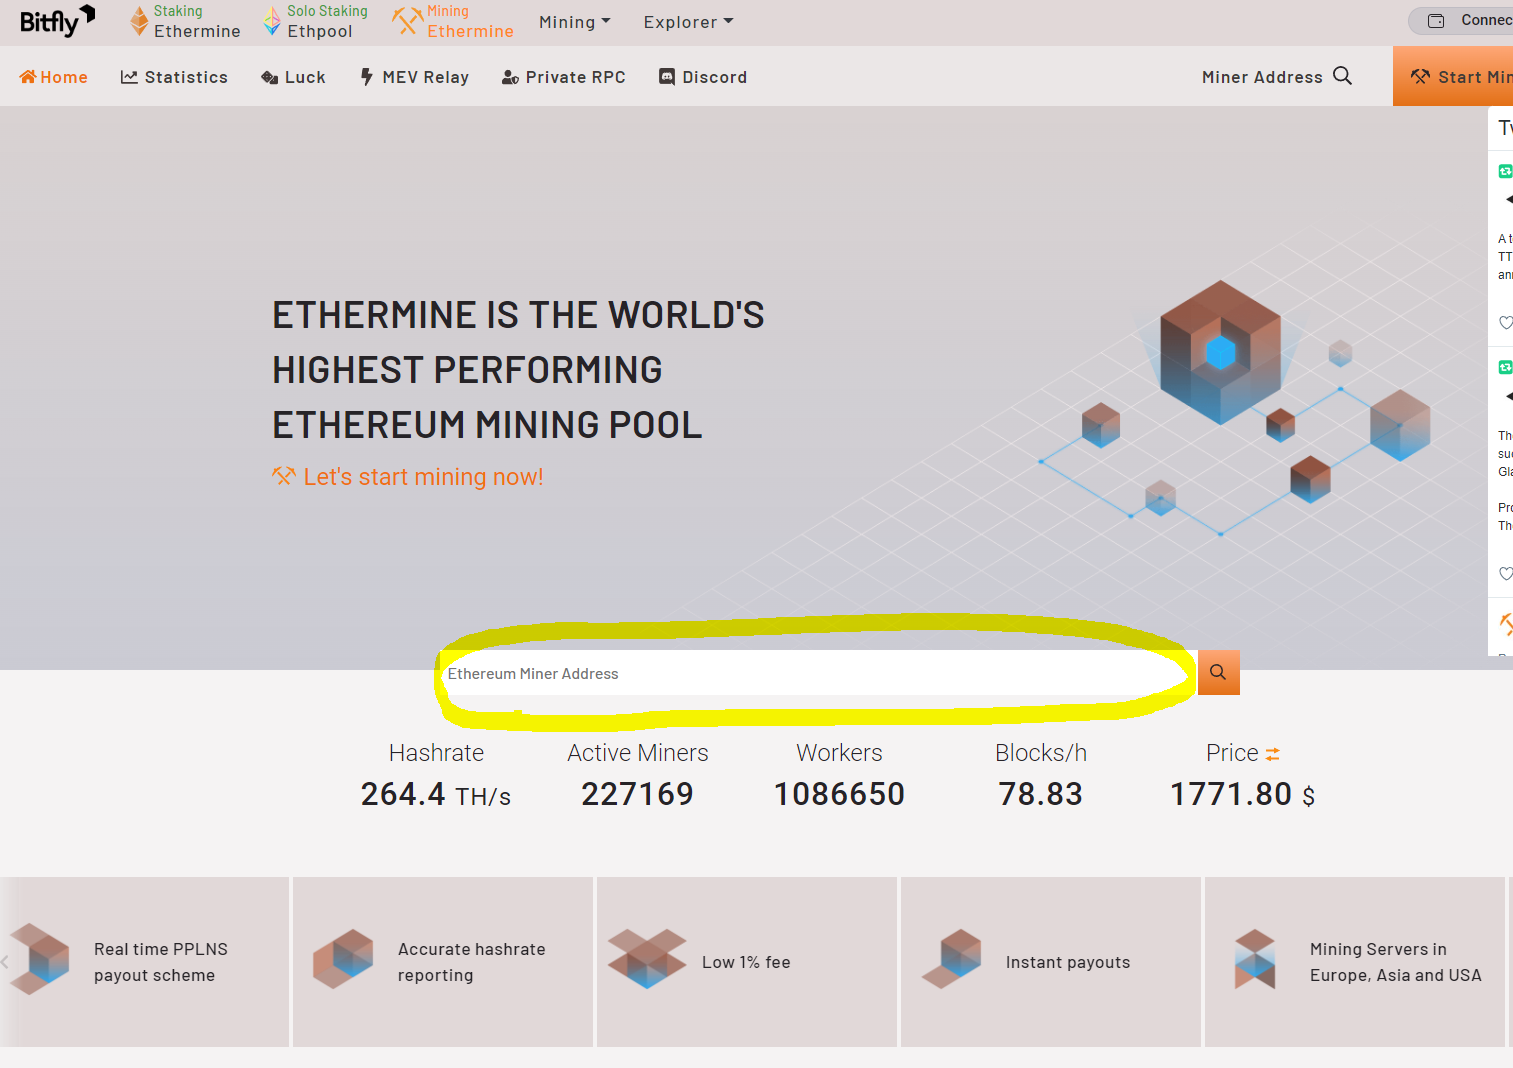Screen dimensions: 1513x1068
Task: Click the Ethermine staking diamond icon
Action: click(x=139, y=21)
